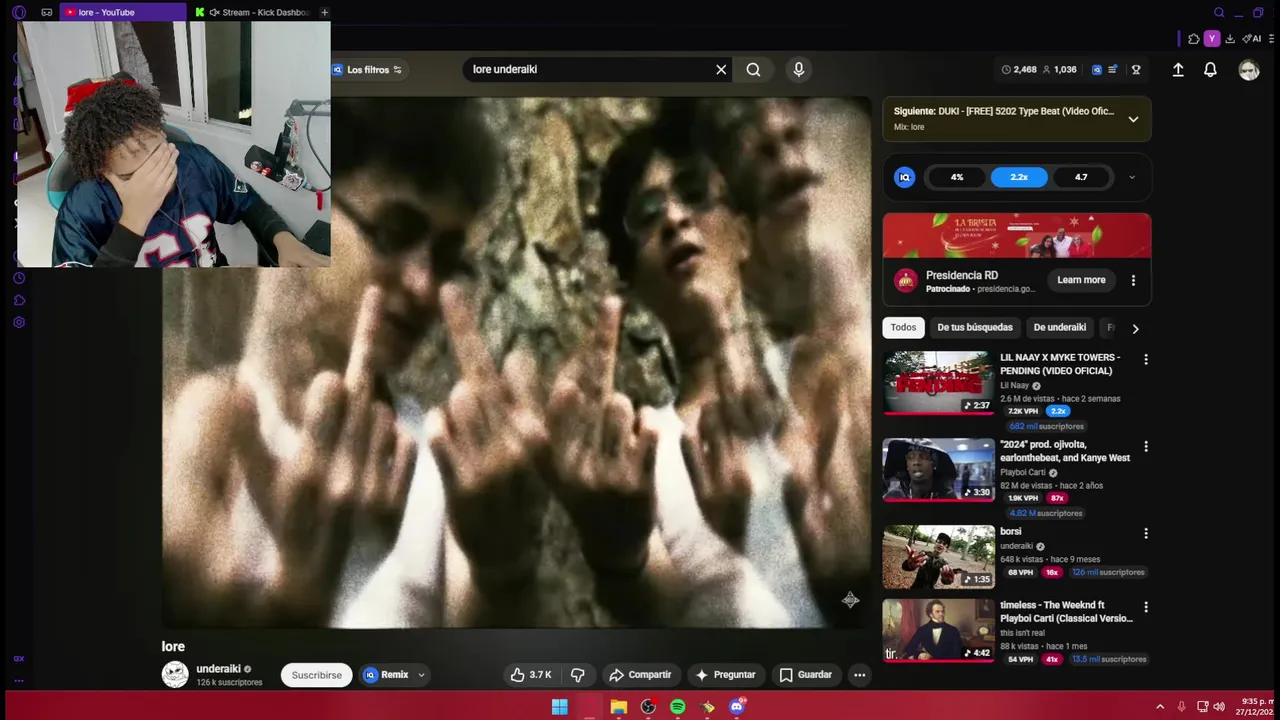Open the underaiki channel name link
The height and width of the screenshot is (720, 1280).
pos(218,668)
